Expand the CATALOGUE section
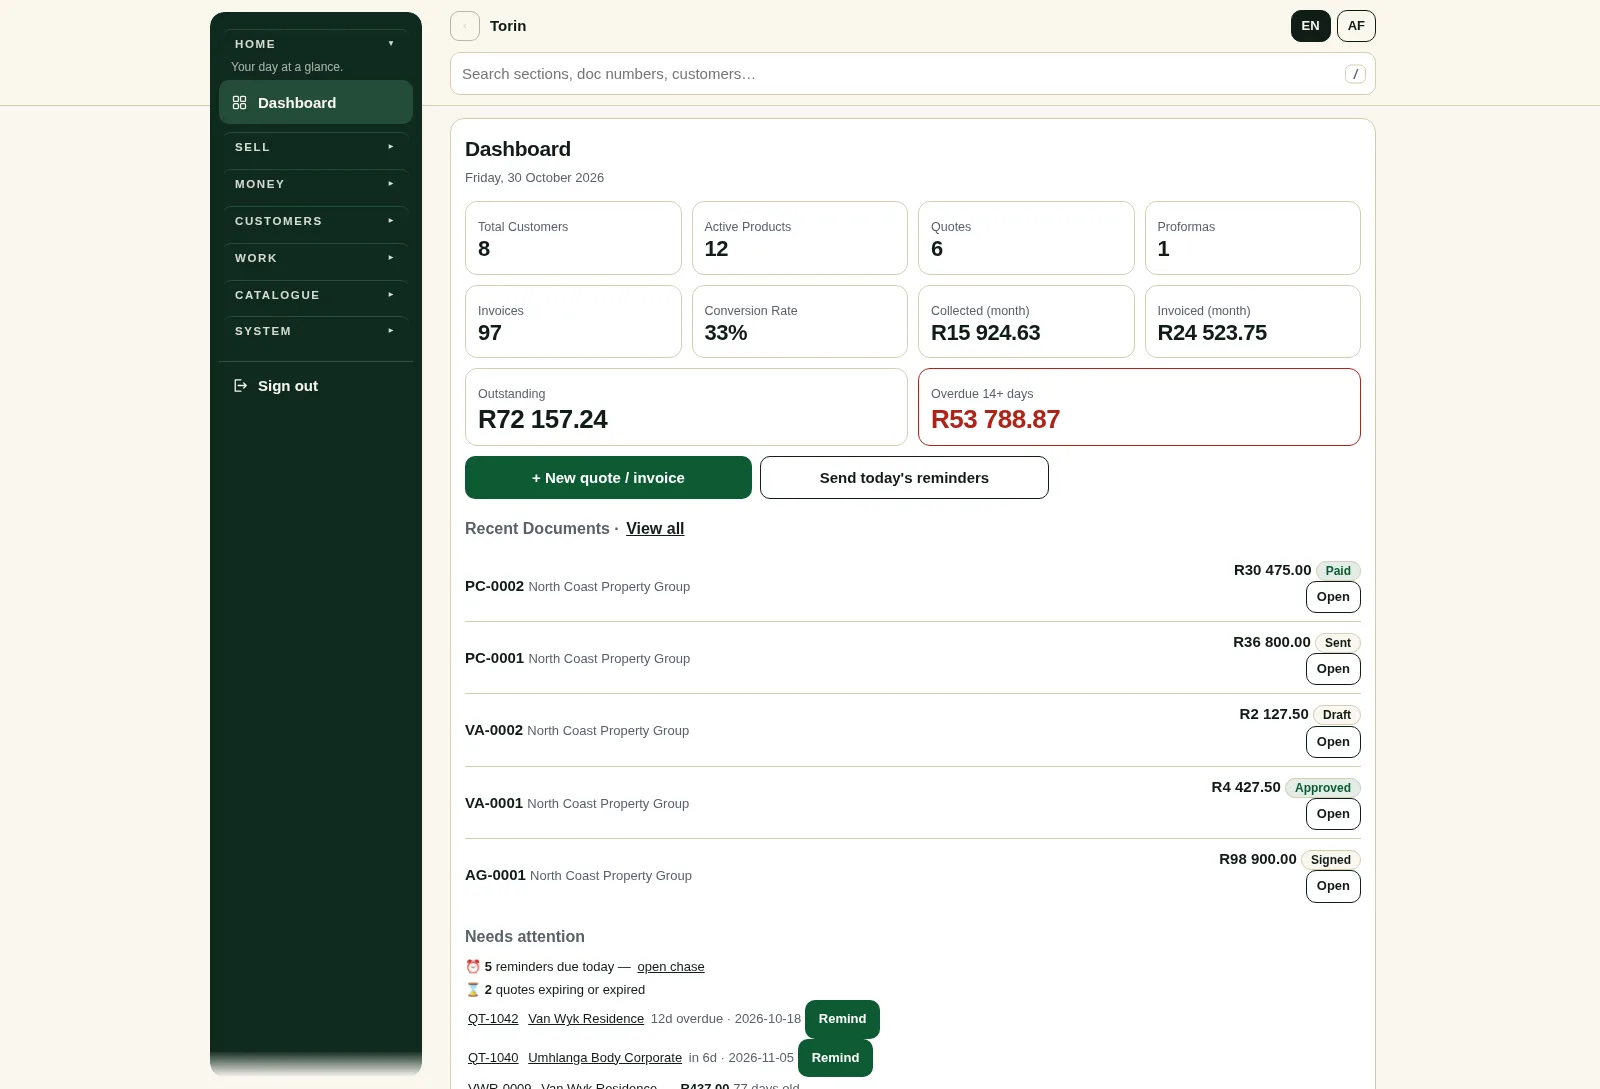 tap(316, 295)
